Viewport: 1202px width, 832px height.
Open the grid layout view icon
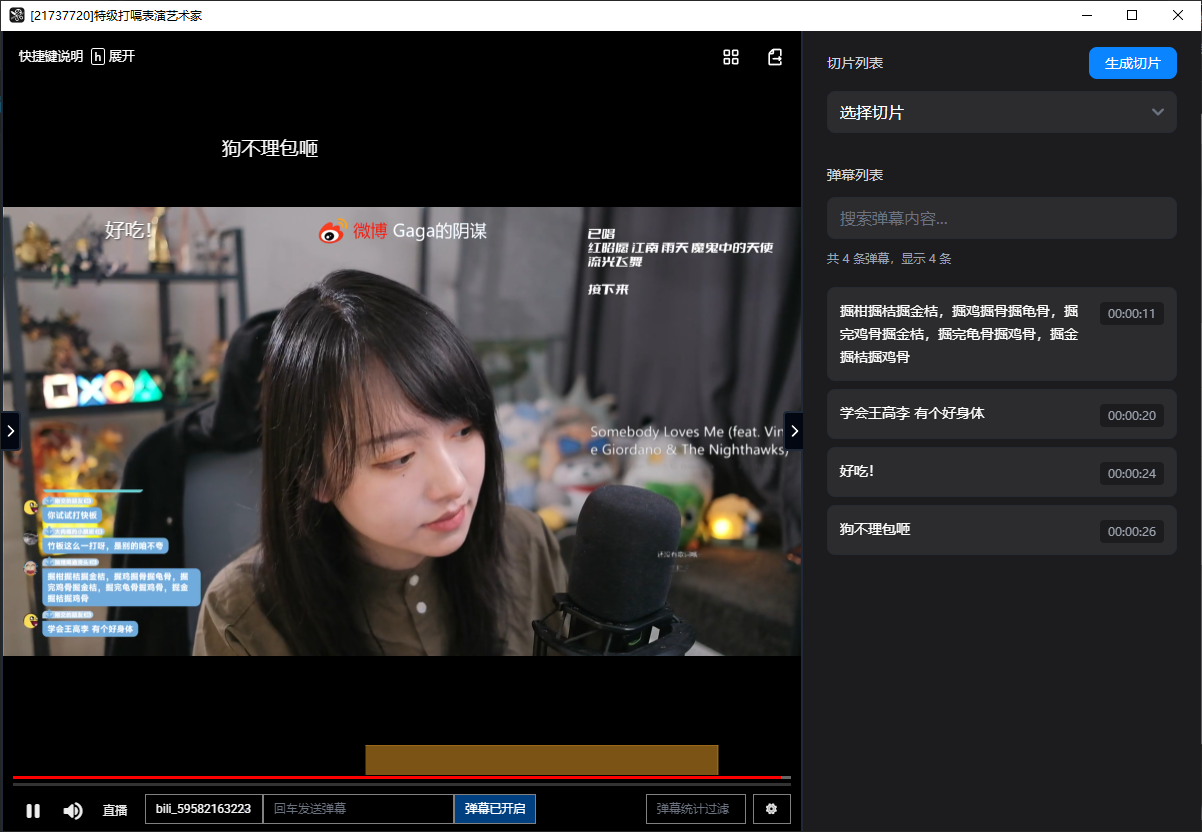tap(731, 57)
